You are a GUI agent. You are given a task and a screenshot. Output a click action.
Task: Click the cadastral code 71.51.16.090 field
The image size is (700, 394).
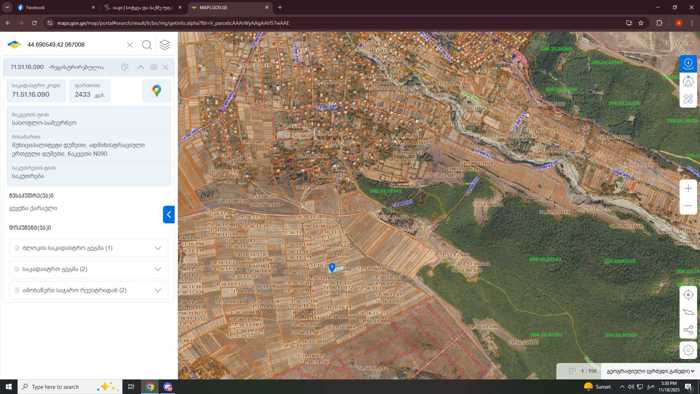(37, 91)
